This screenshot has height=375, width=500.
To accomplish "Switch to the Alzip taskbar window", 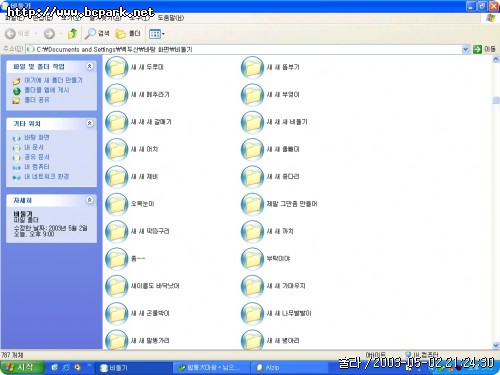I will click(x=288, y=368).
